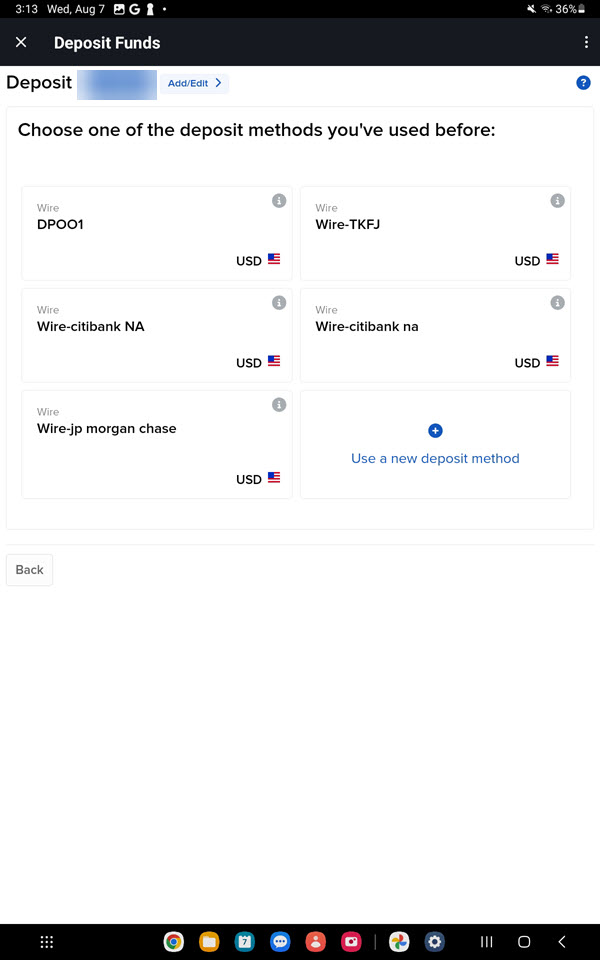Open the three-dot overflow menu
The width and height of the screenshot is (600, 960).
(586, 43)
